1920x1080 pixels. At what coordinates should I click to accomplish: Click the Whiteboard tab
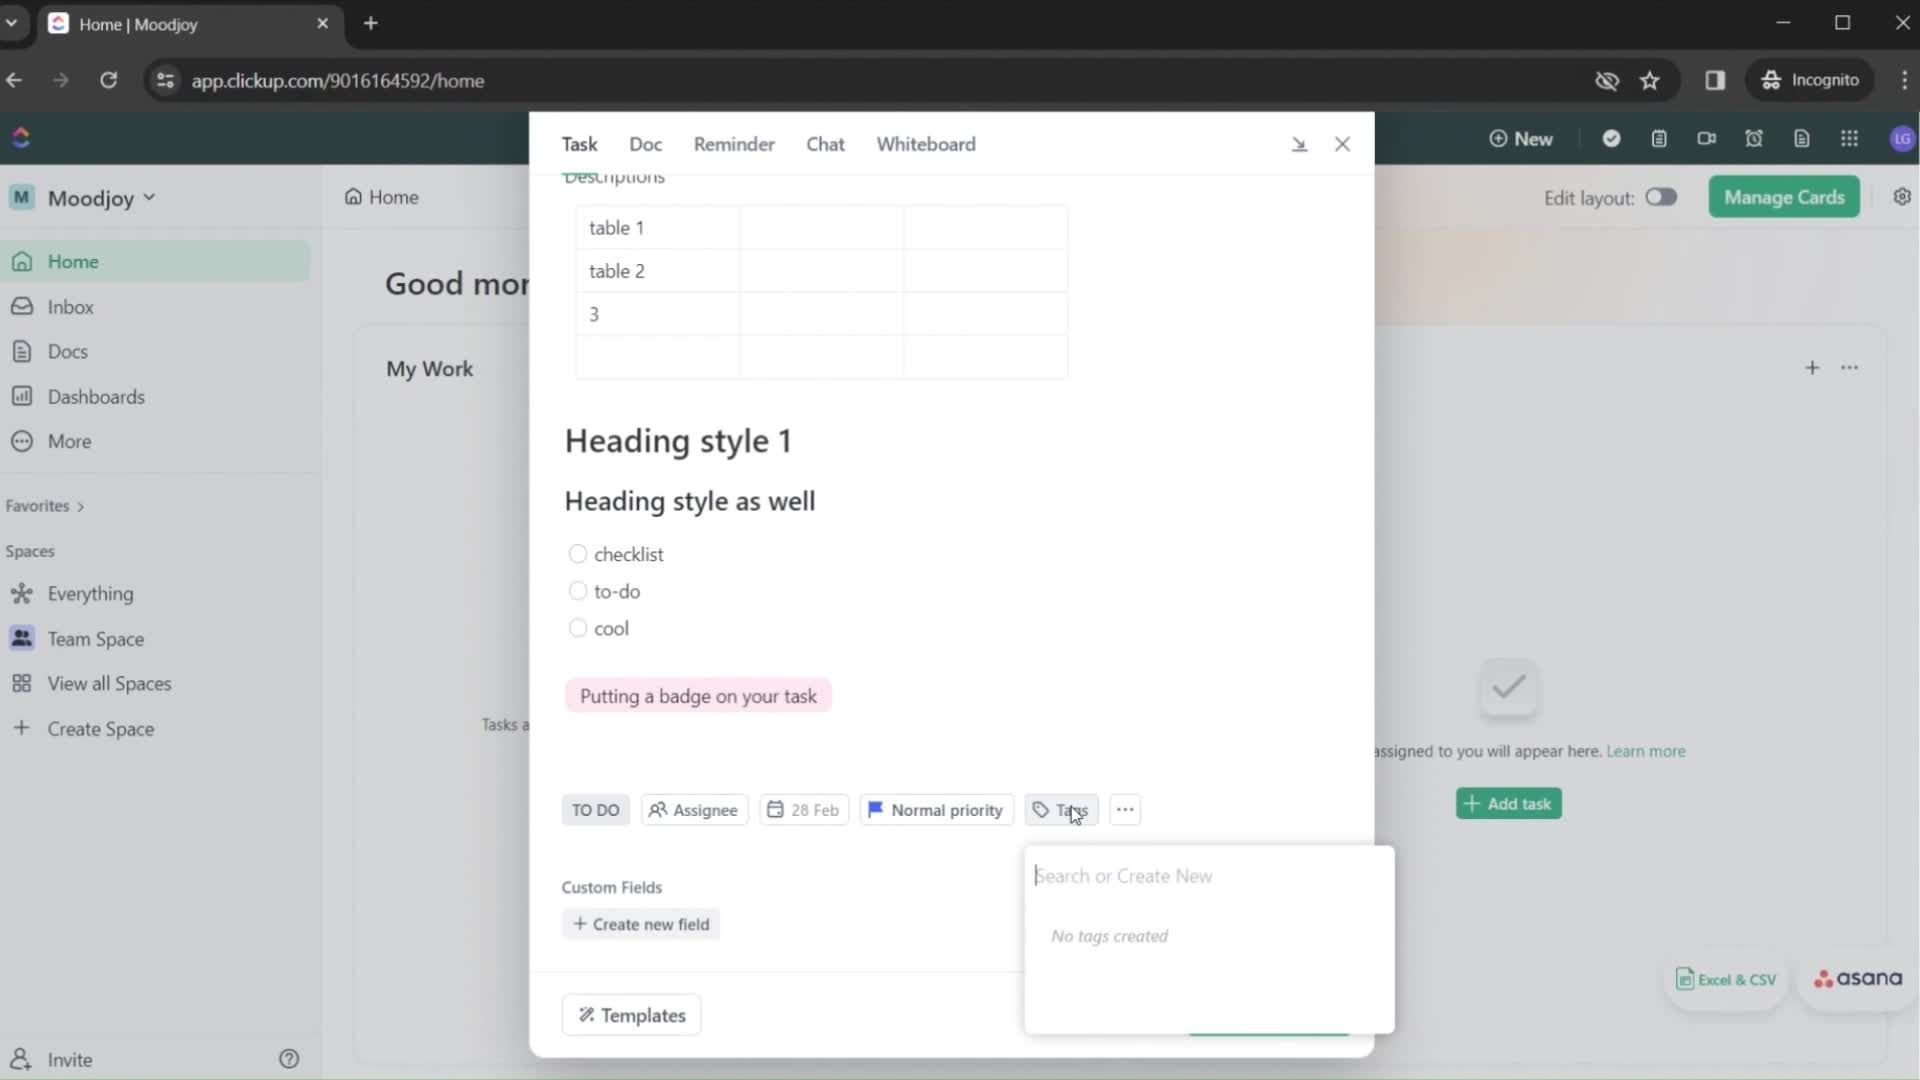[926, 144]
